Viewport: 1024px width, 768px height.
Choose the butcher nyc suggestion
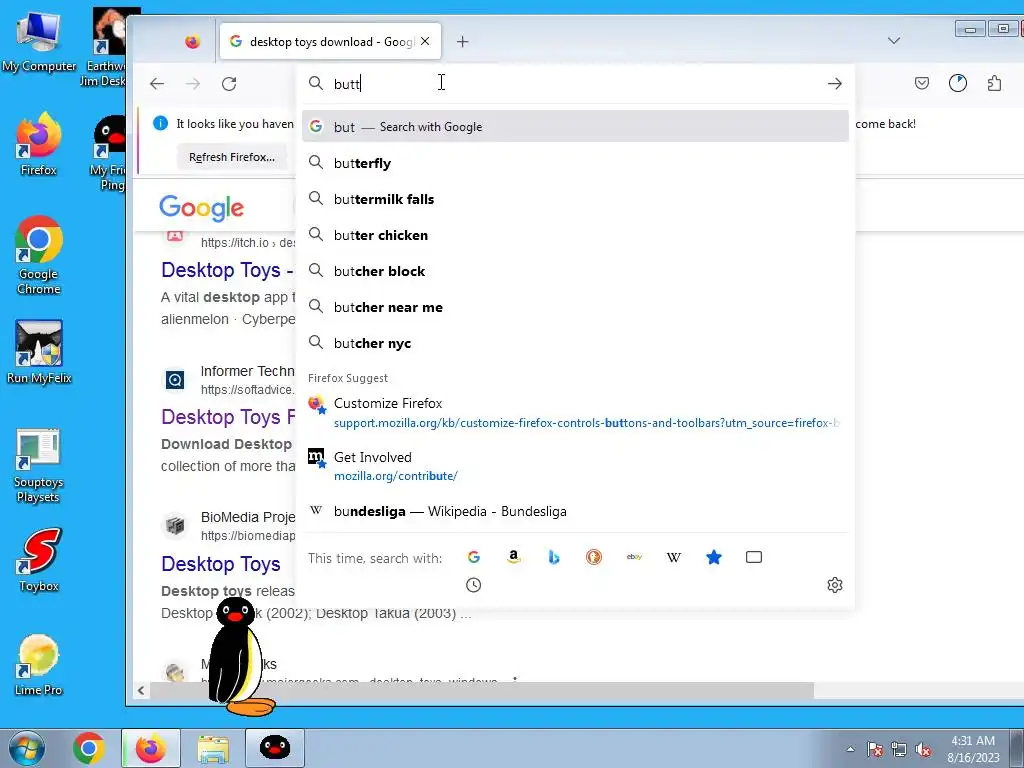click(x=575, y=343)
